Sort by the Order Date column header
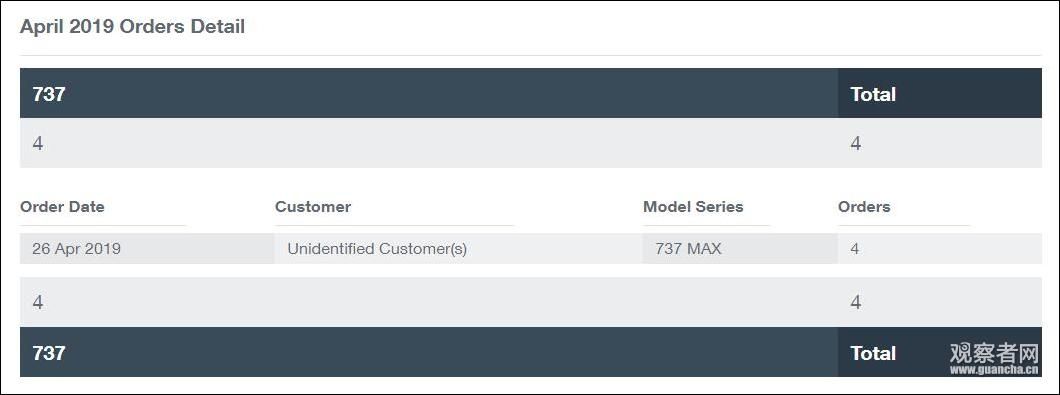This screenshot has height=395, width=1060. pos(62,207)
